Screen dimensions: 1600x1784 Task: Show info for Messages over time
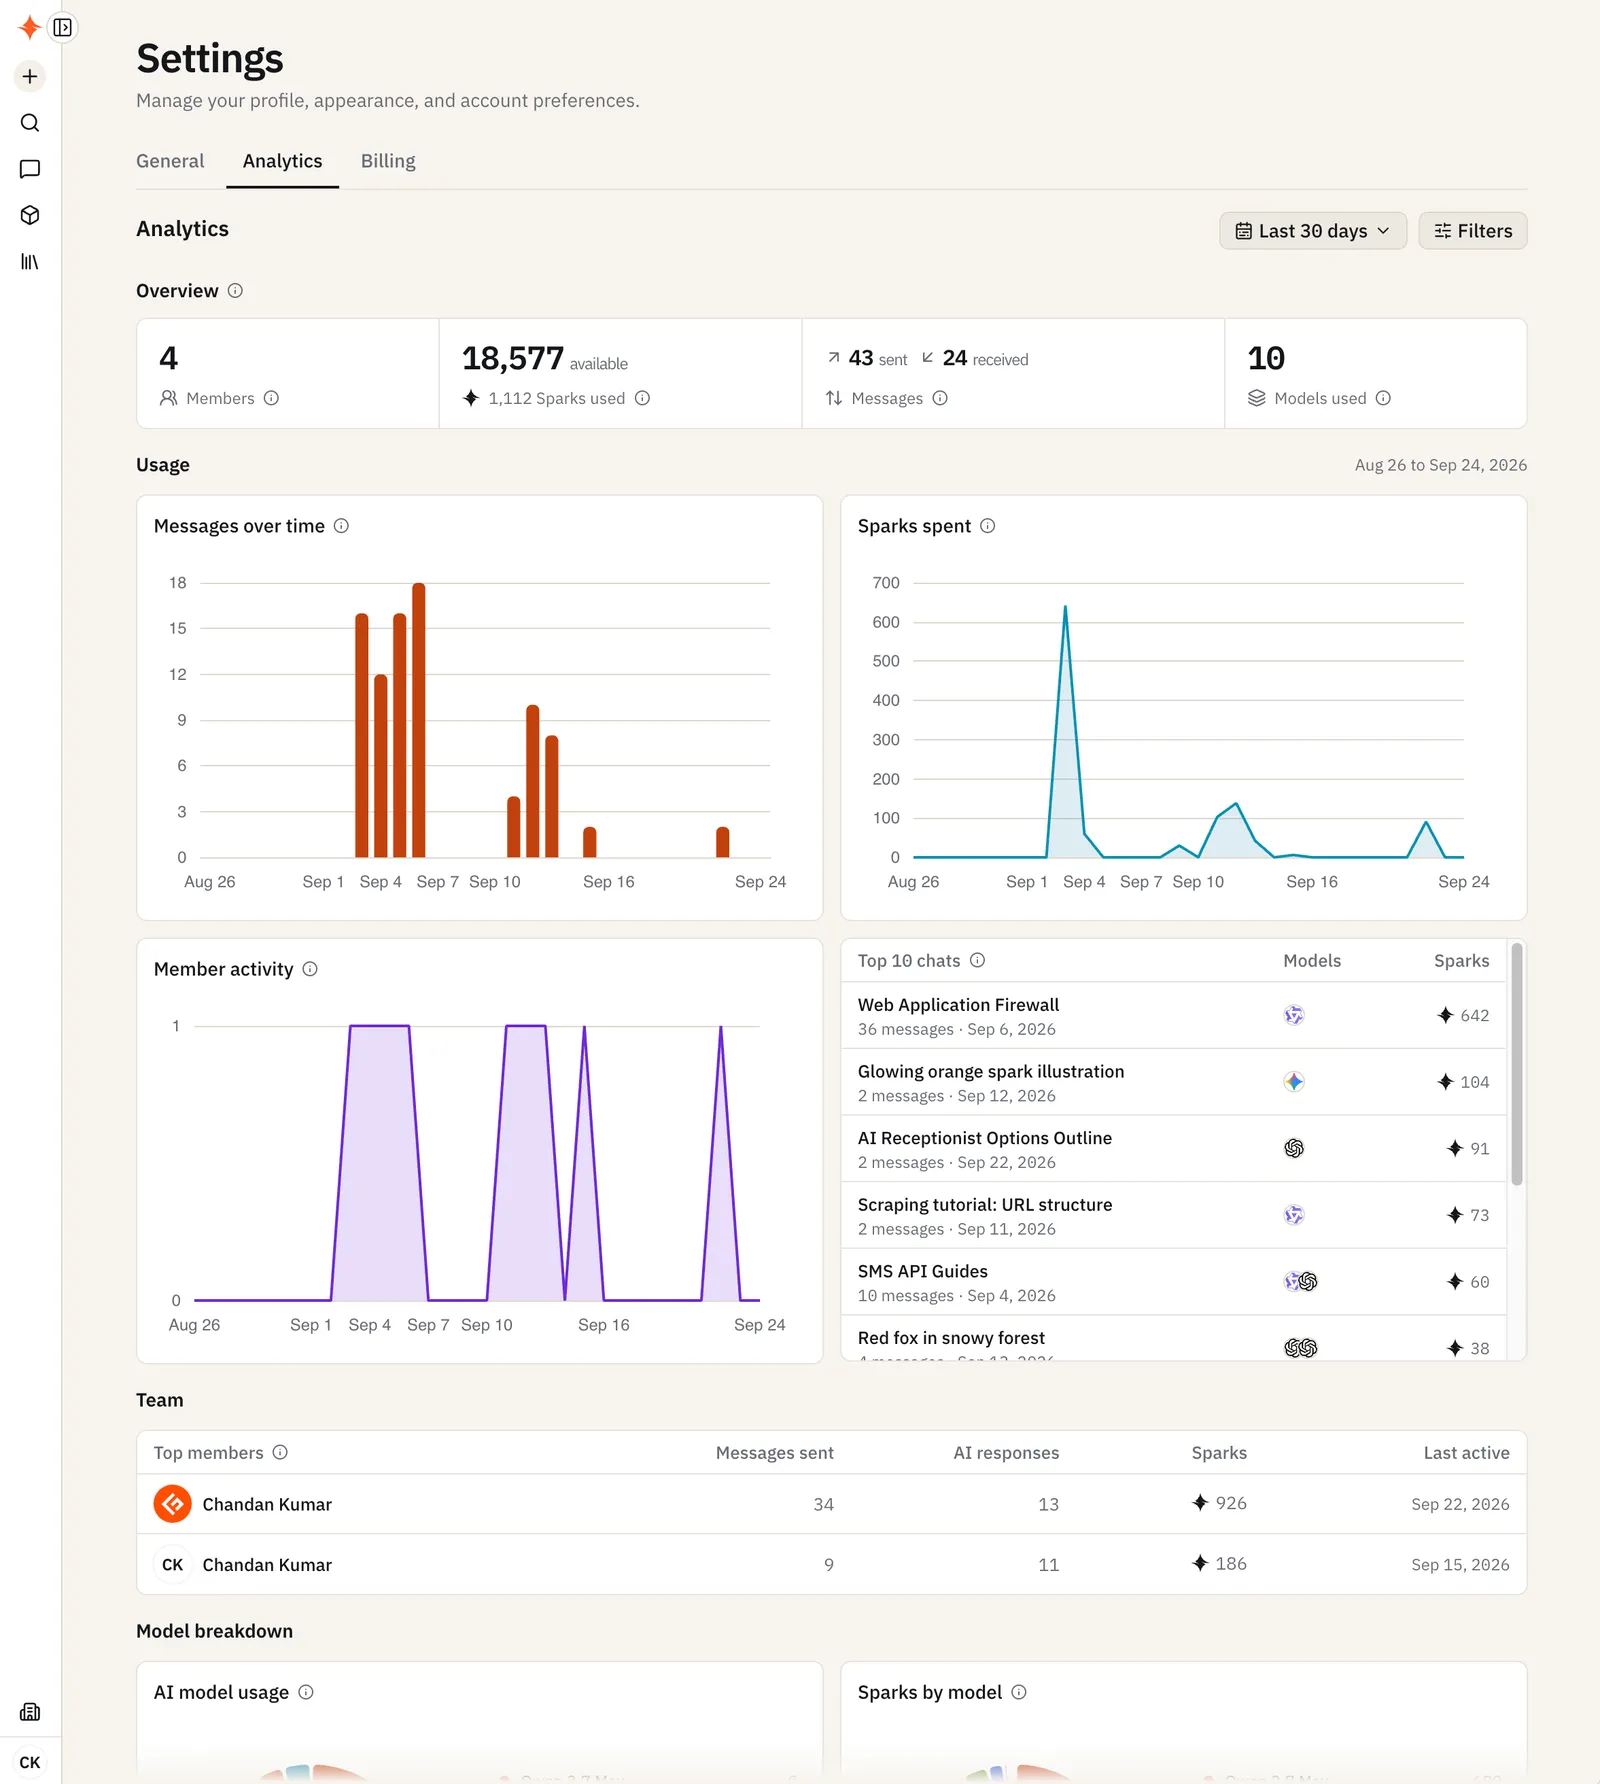(341, 526)
